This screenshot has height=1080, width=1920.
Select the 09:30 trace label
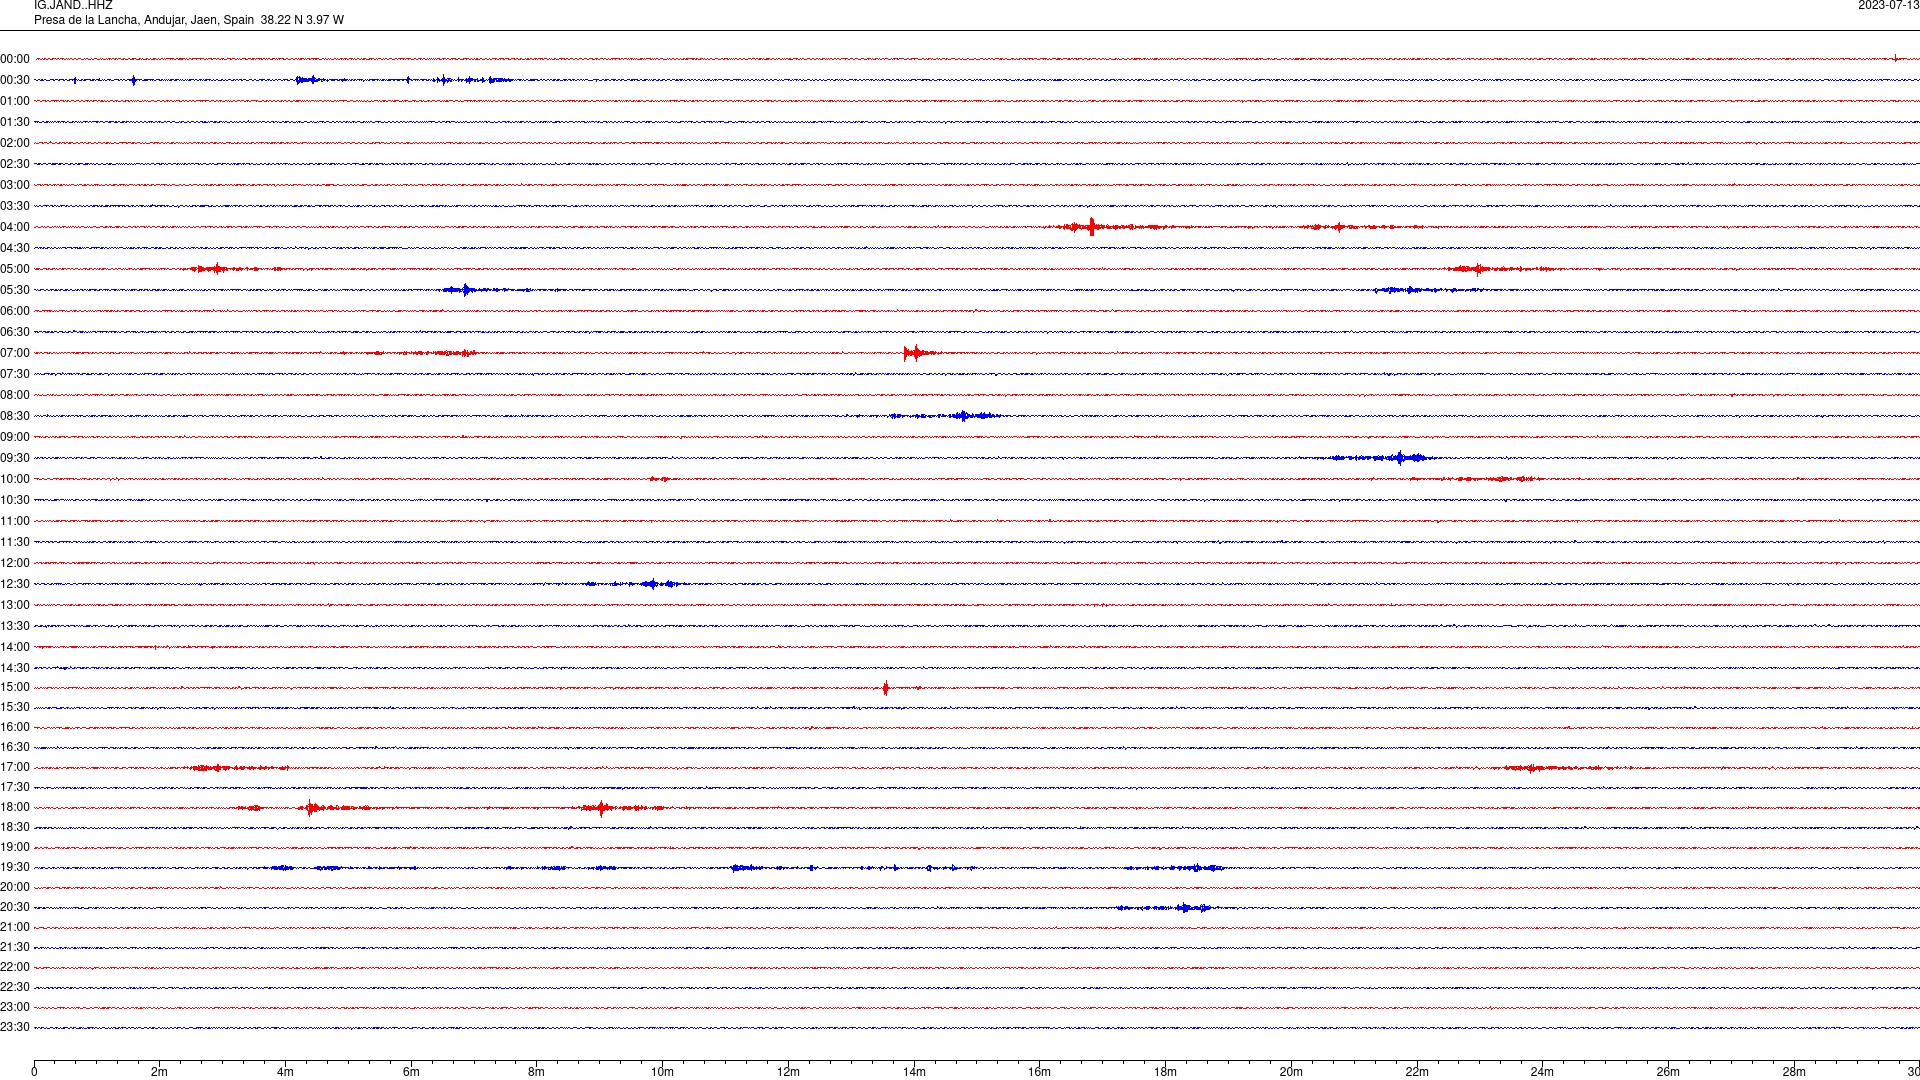(15, 458)
